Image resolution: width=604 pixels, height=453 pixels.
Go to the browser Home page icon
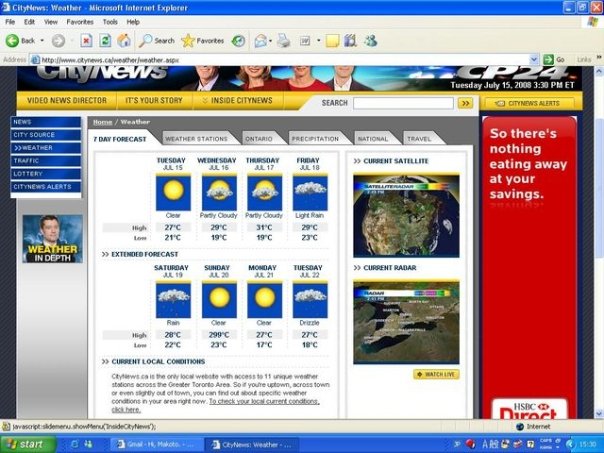124,41
